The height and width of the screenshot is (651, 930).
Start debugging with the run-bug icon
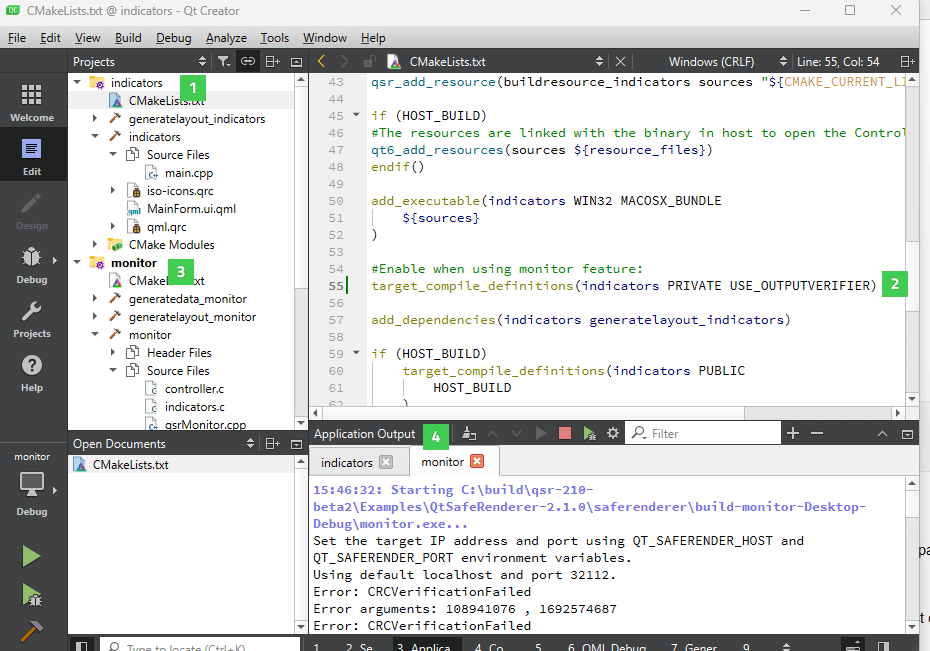[31, 595]
